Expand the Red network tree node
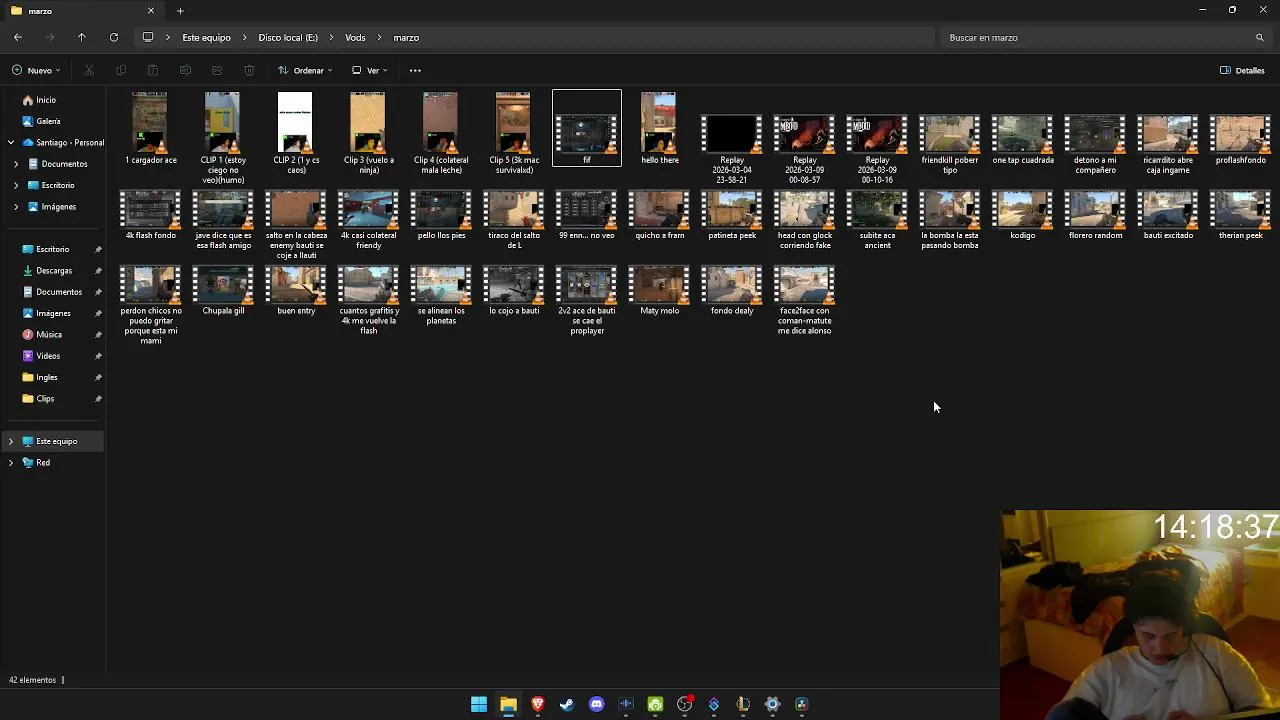The height and width of the screenshot is (720, 1280). (11, 463)
